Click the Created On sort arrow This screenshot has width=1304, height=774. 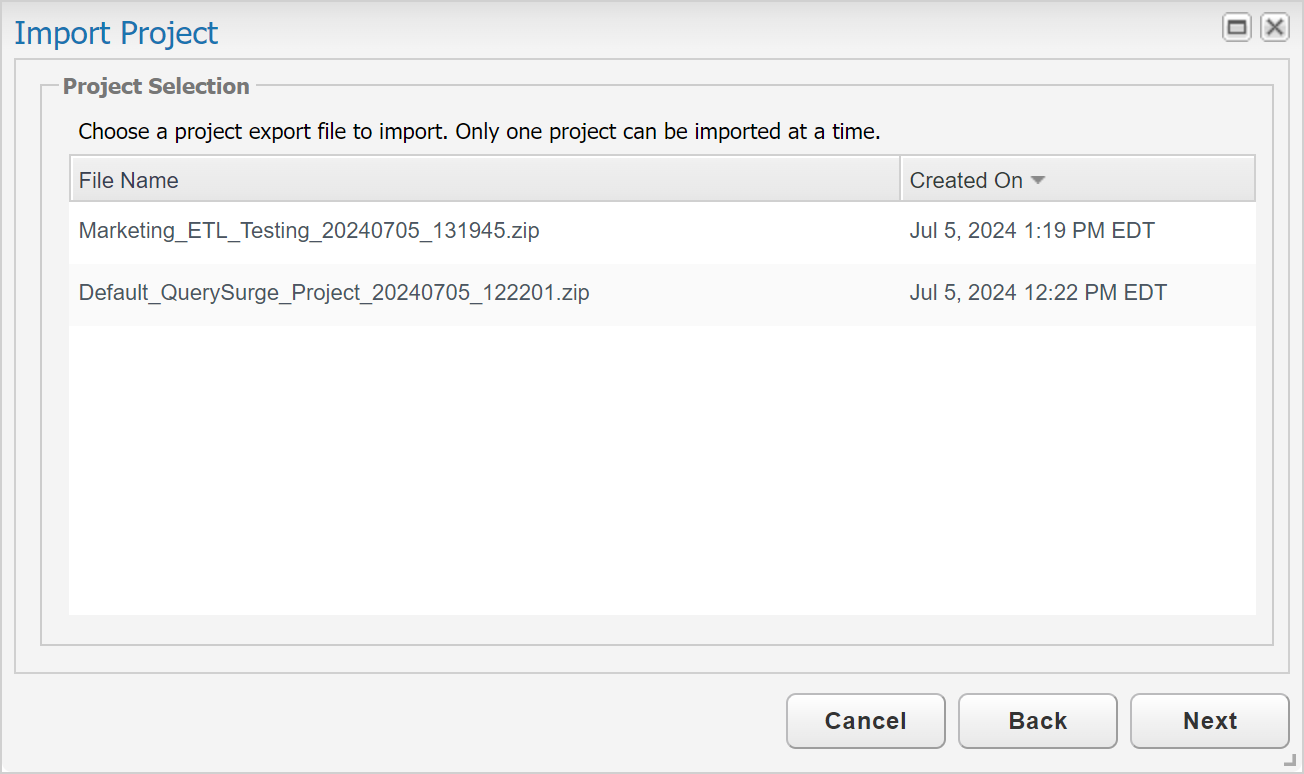(1038, 180)
